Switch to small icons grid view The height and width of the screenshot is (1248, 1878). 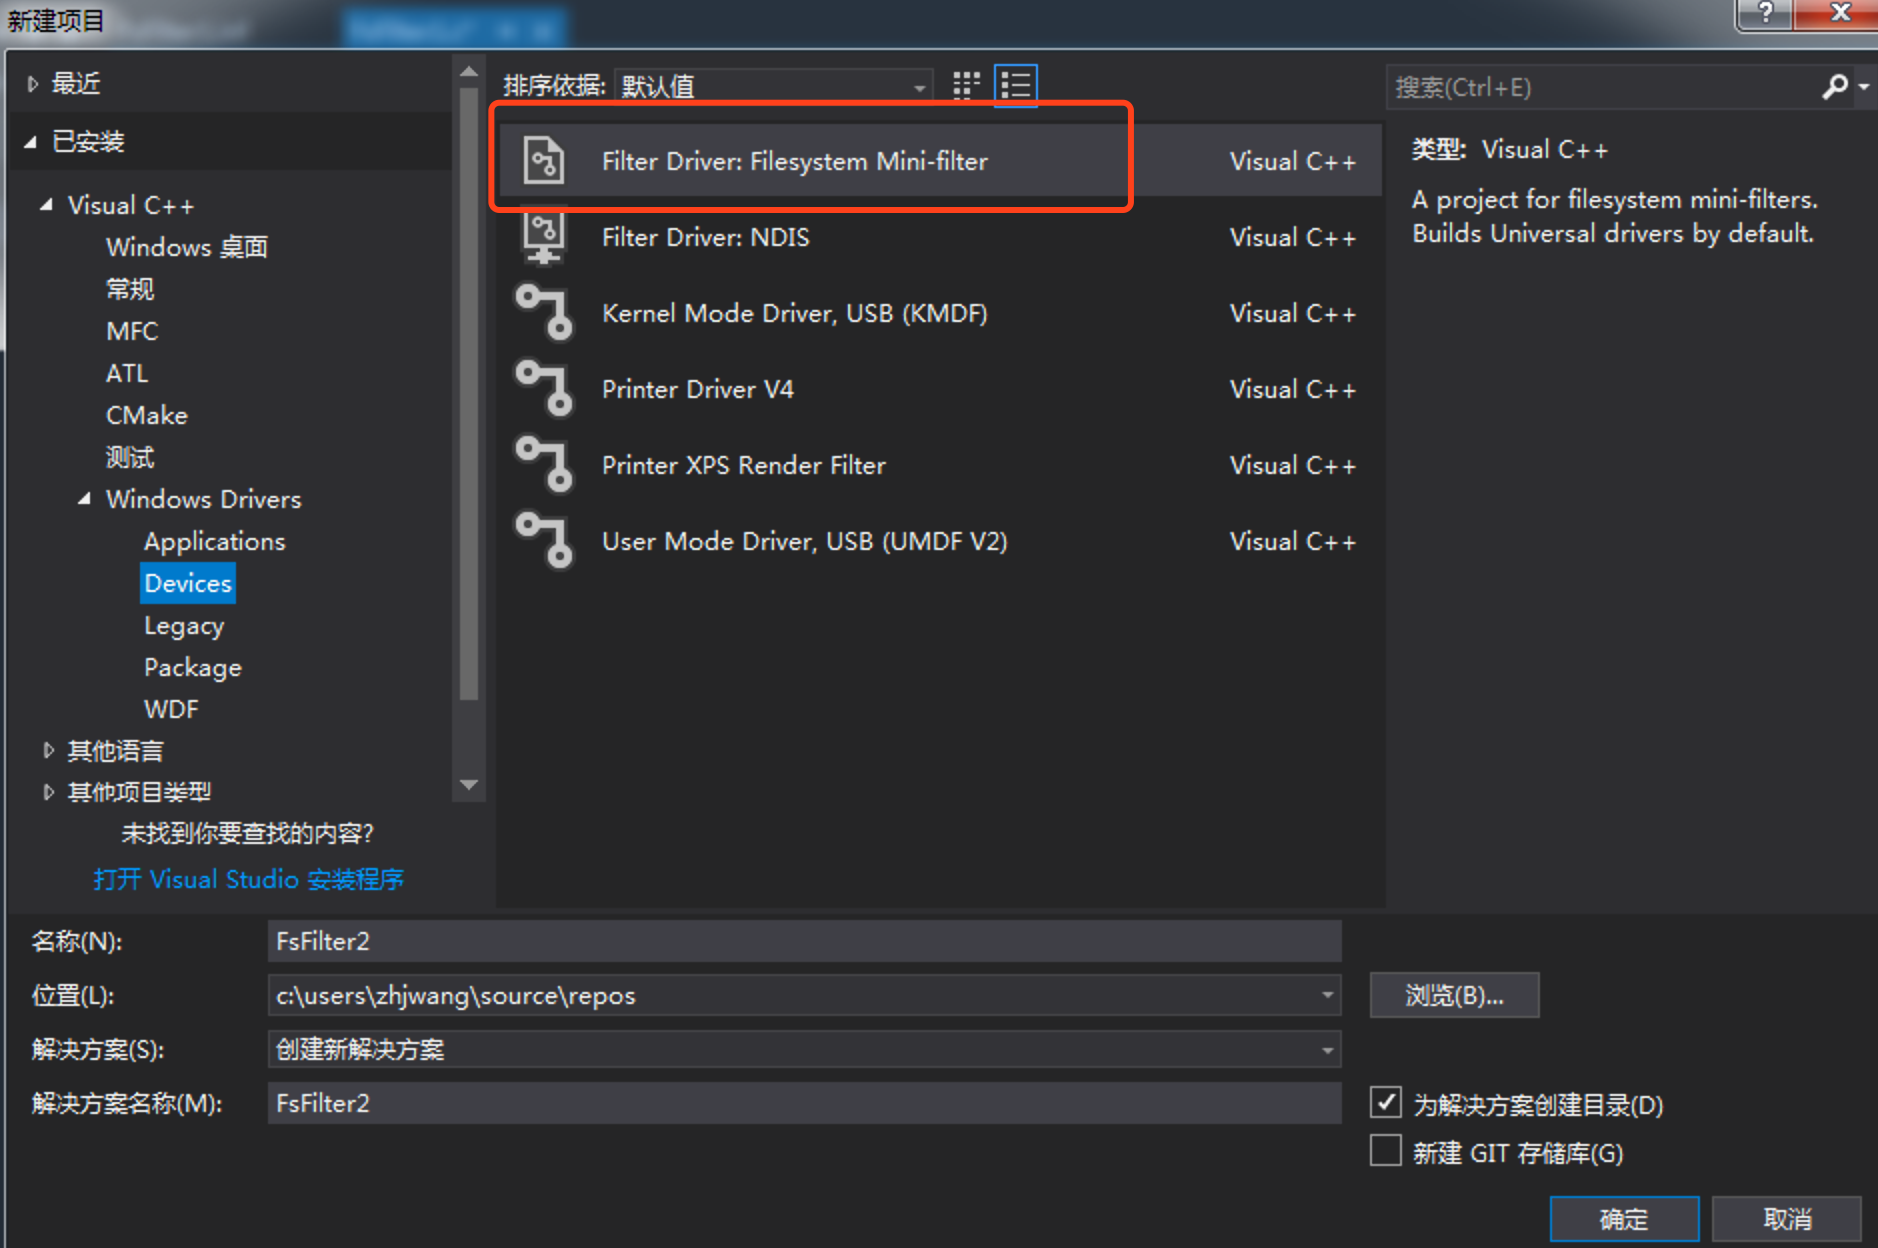(x=966, y=86)
